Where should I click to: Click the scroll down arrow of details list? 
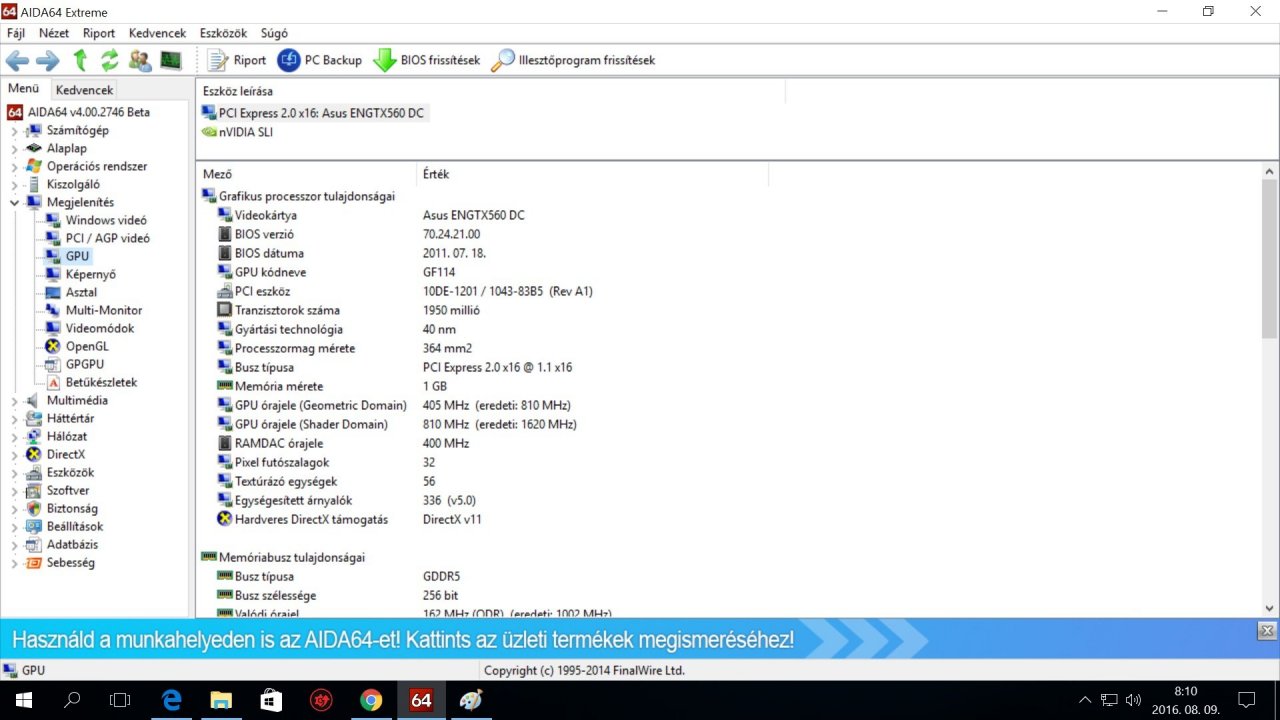(1270, 607)
